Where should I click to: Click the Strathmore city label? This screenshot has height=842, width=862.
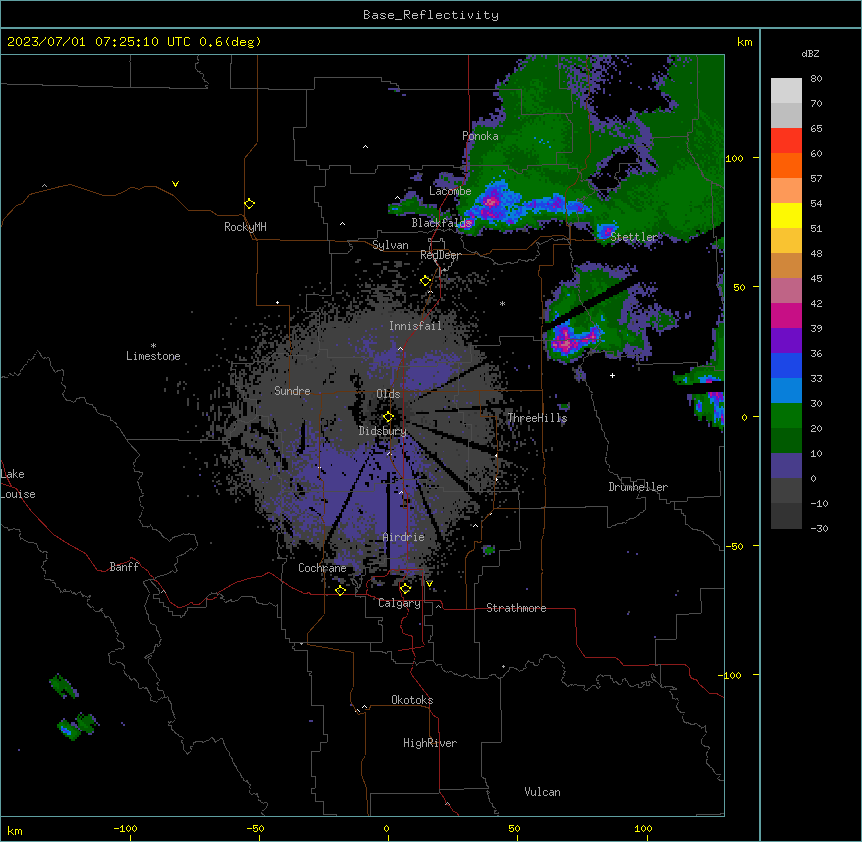point(516,608)
